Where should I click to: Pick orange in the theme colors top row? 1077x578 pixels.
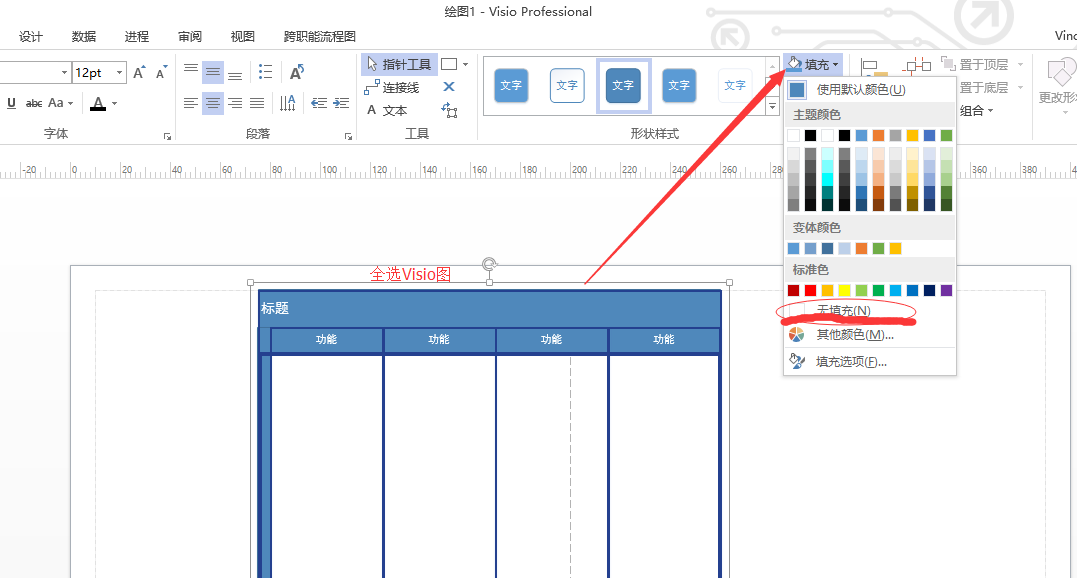point(878,135)
